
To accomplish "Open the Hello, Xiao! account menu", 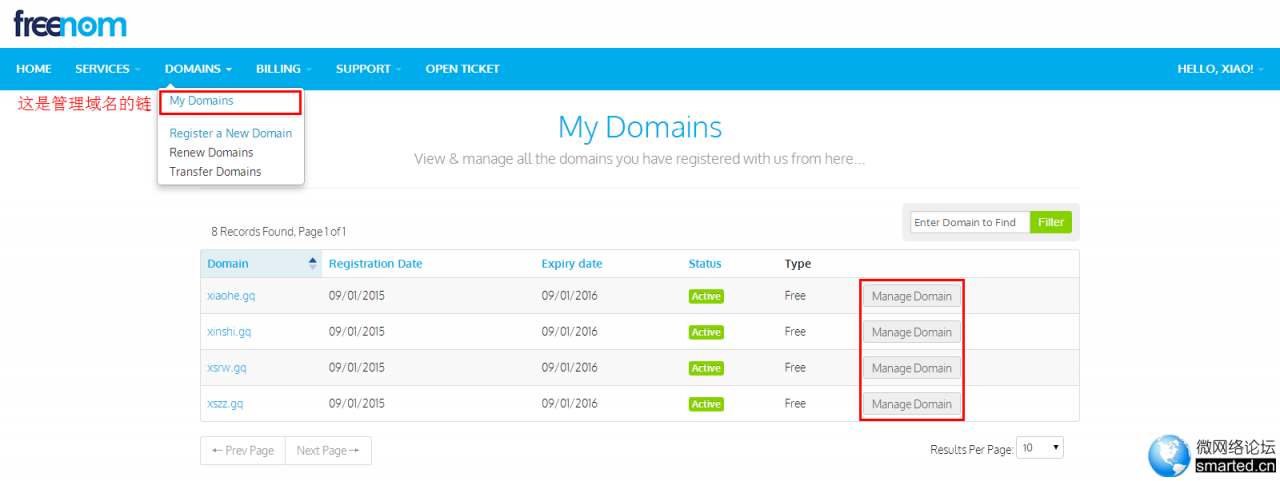I will pyautogui.click(x=1220, y=69).
